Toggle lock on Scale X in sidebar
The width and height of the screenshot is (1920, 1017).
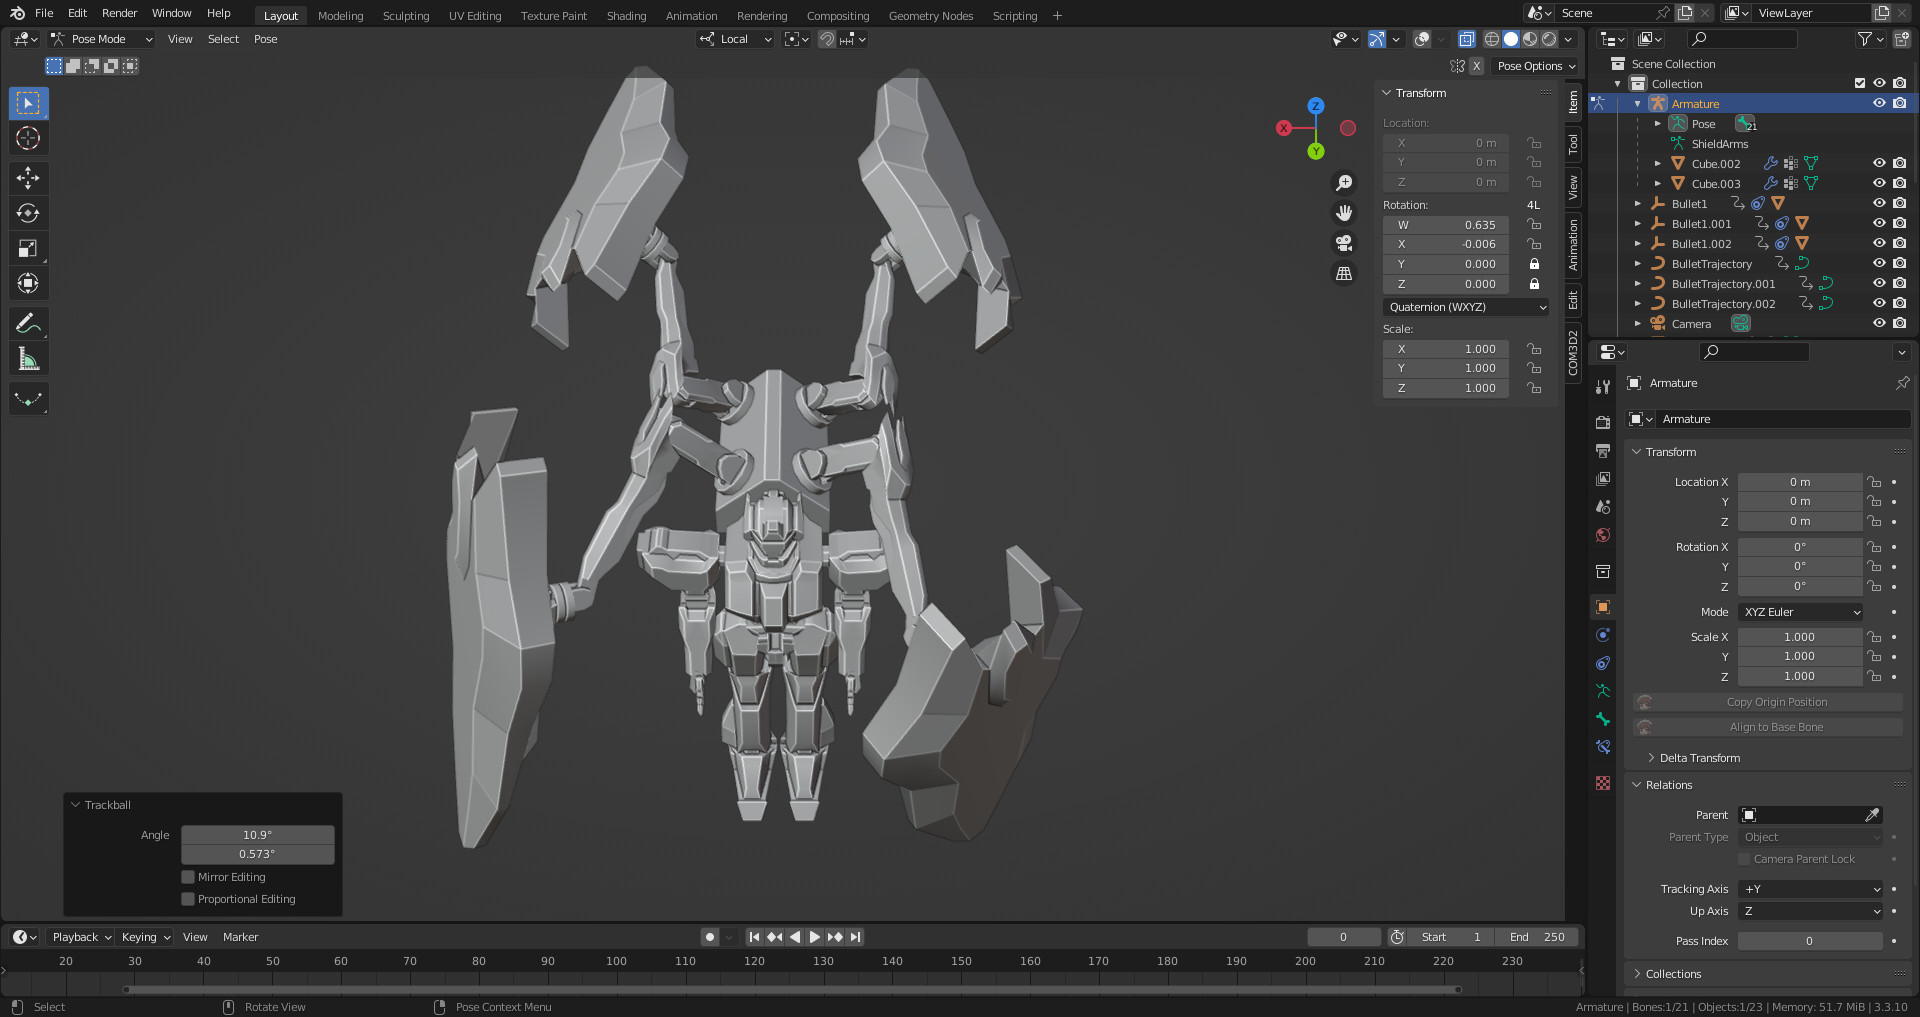coord(1534,349)
